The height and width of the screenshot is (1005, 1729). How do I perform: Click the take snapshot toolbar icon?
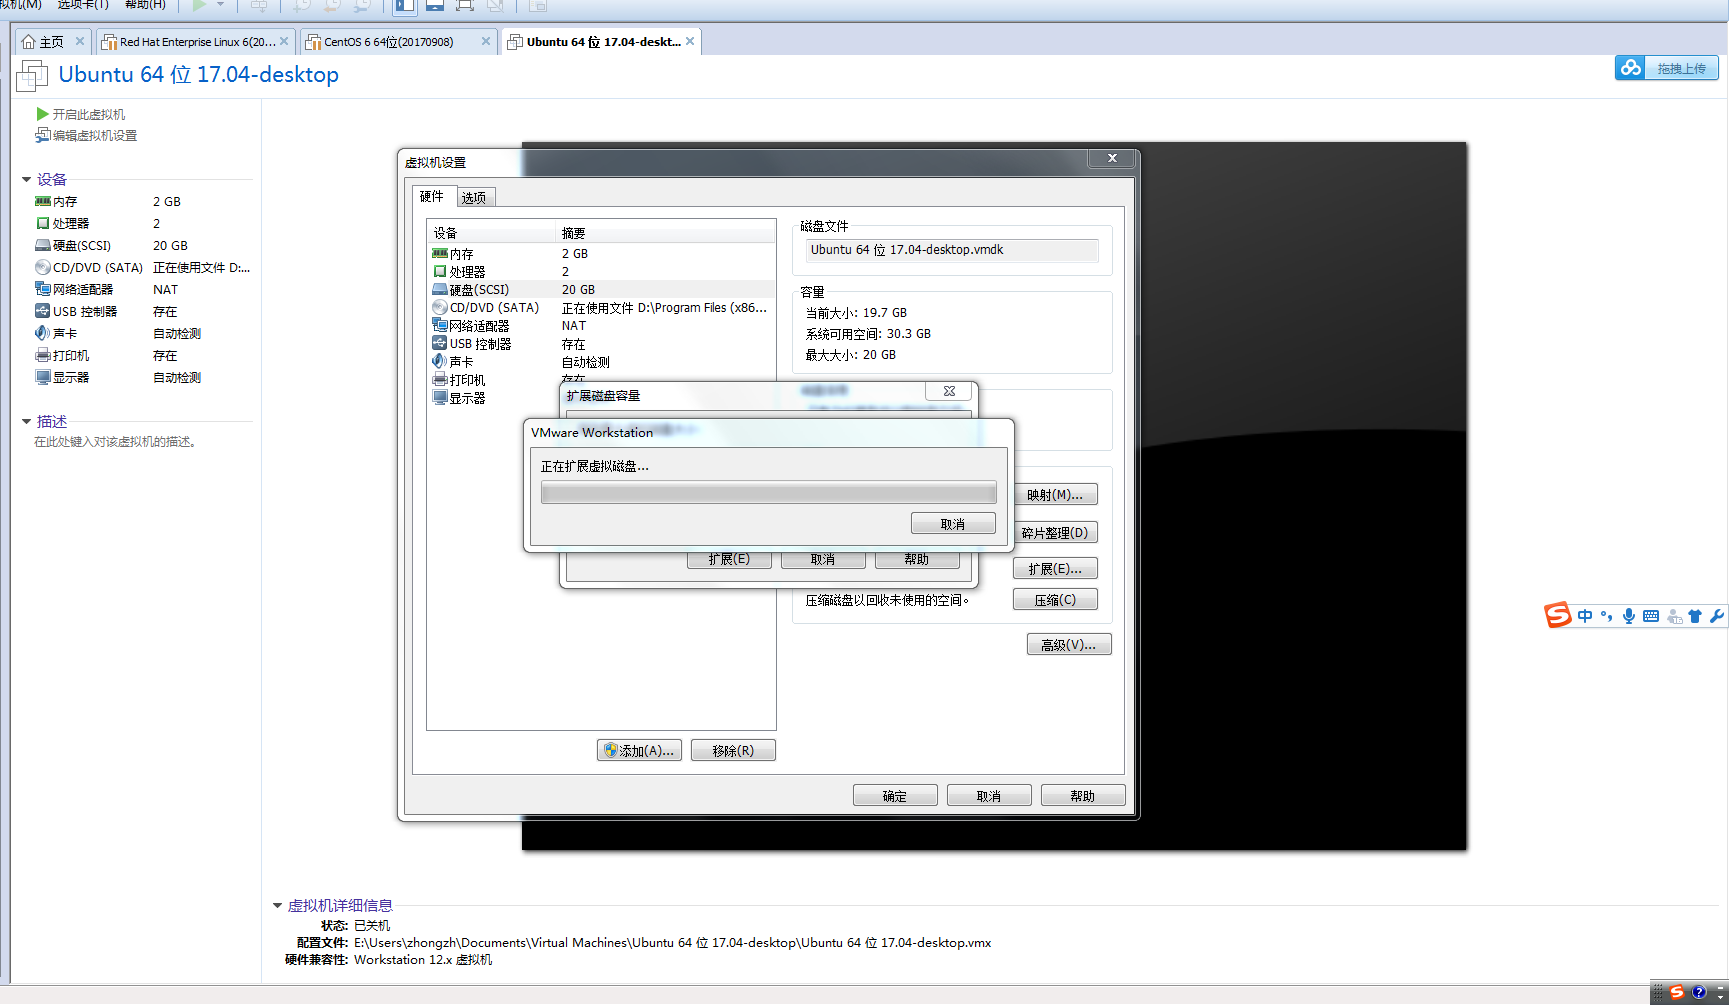tap(301, 5)
